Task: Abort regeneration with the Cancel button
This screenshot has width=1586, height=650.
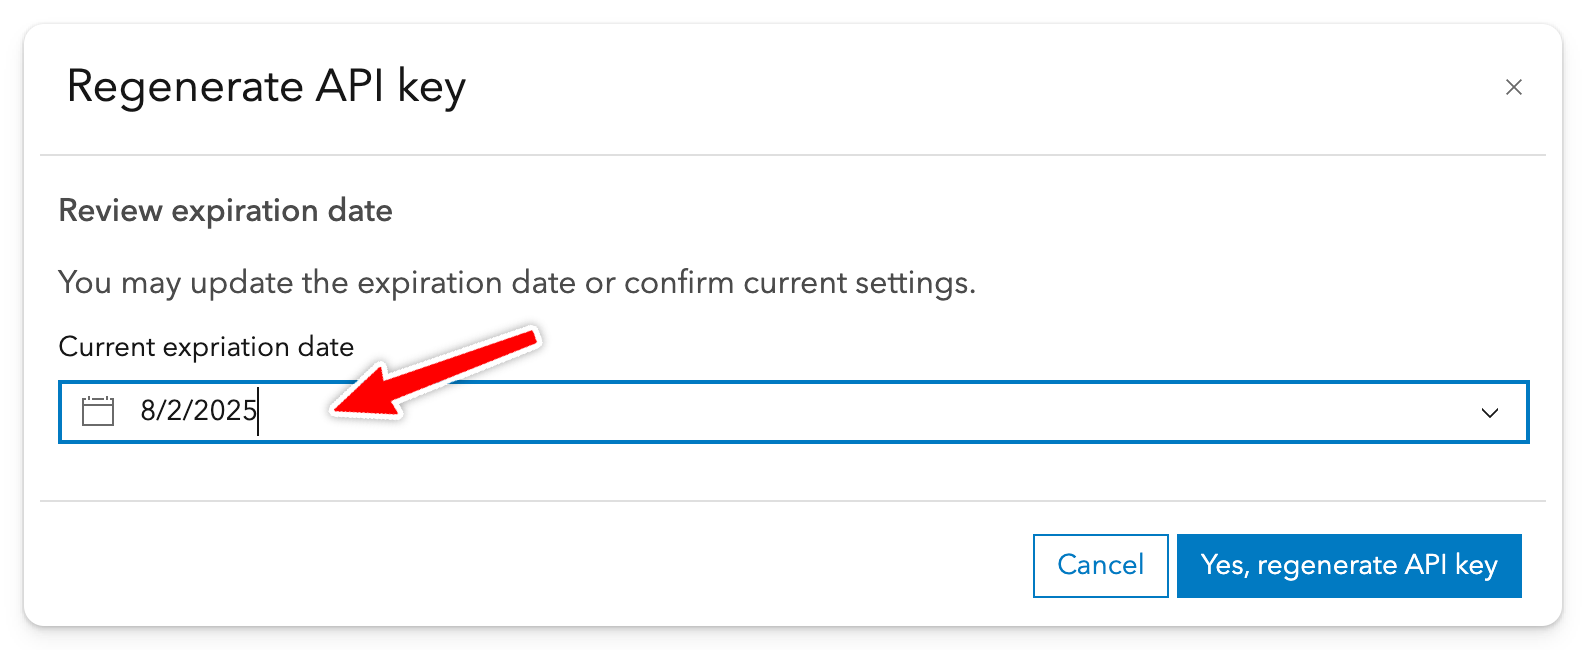Action: [x=1100, y=565]
